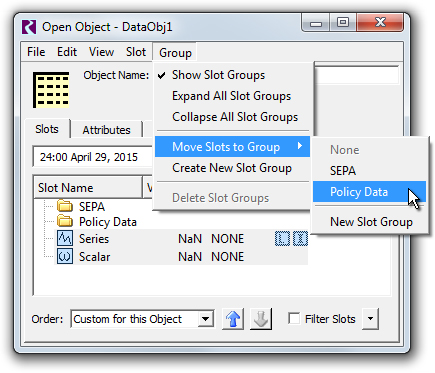The width and height of the screenshot is (435, 373).
Task: Open the File menu
Action: [36, 52]
